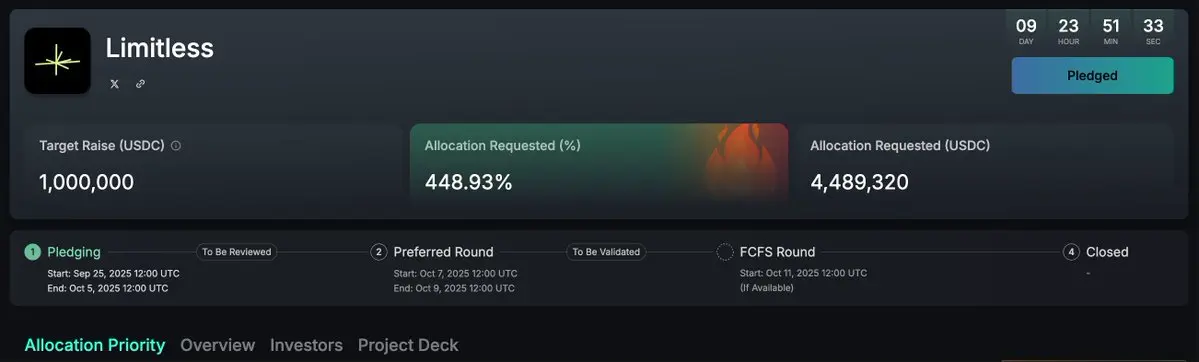Open the Investors tab
Screen dimensions: 1199x362
click(x=306, y=345)
